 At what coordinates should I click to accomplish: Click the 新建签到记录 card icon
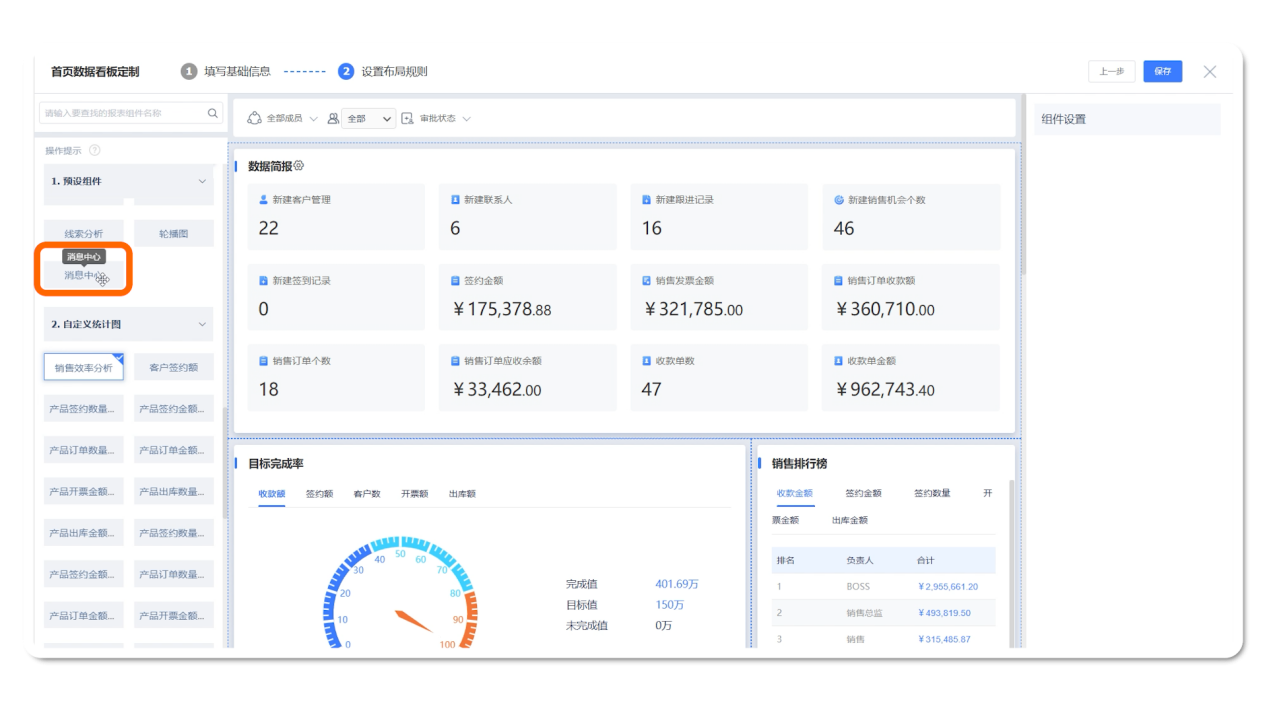263,281
